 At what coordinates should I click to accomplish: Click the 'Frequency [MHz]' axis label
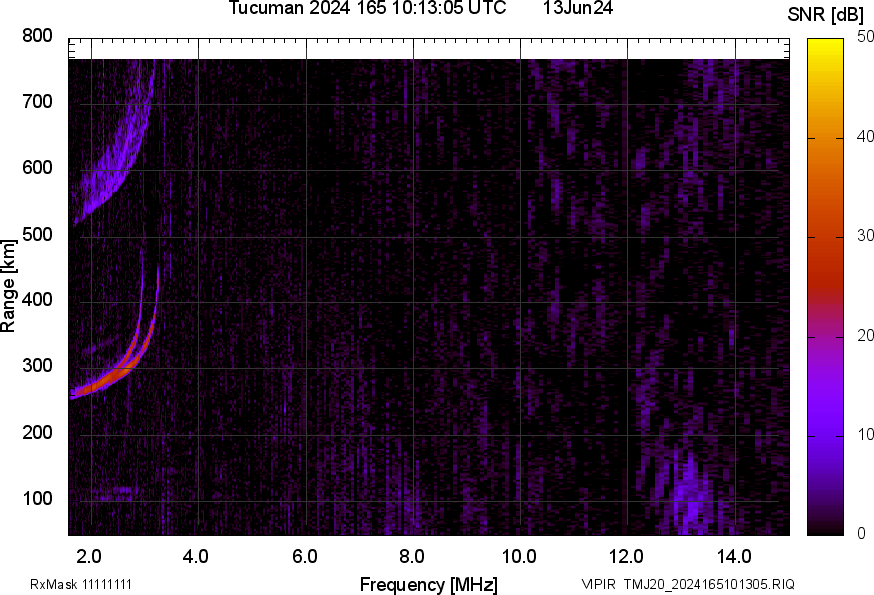pos(429,584)
